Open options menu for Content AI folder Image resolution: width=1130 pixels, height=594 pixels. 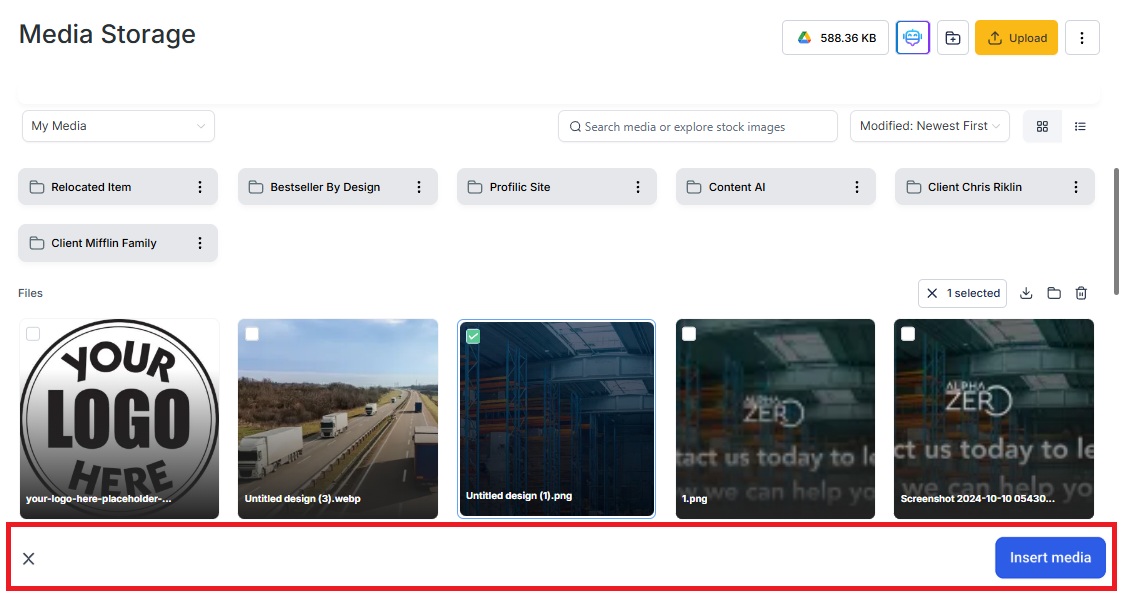click(857, 187)
